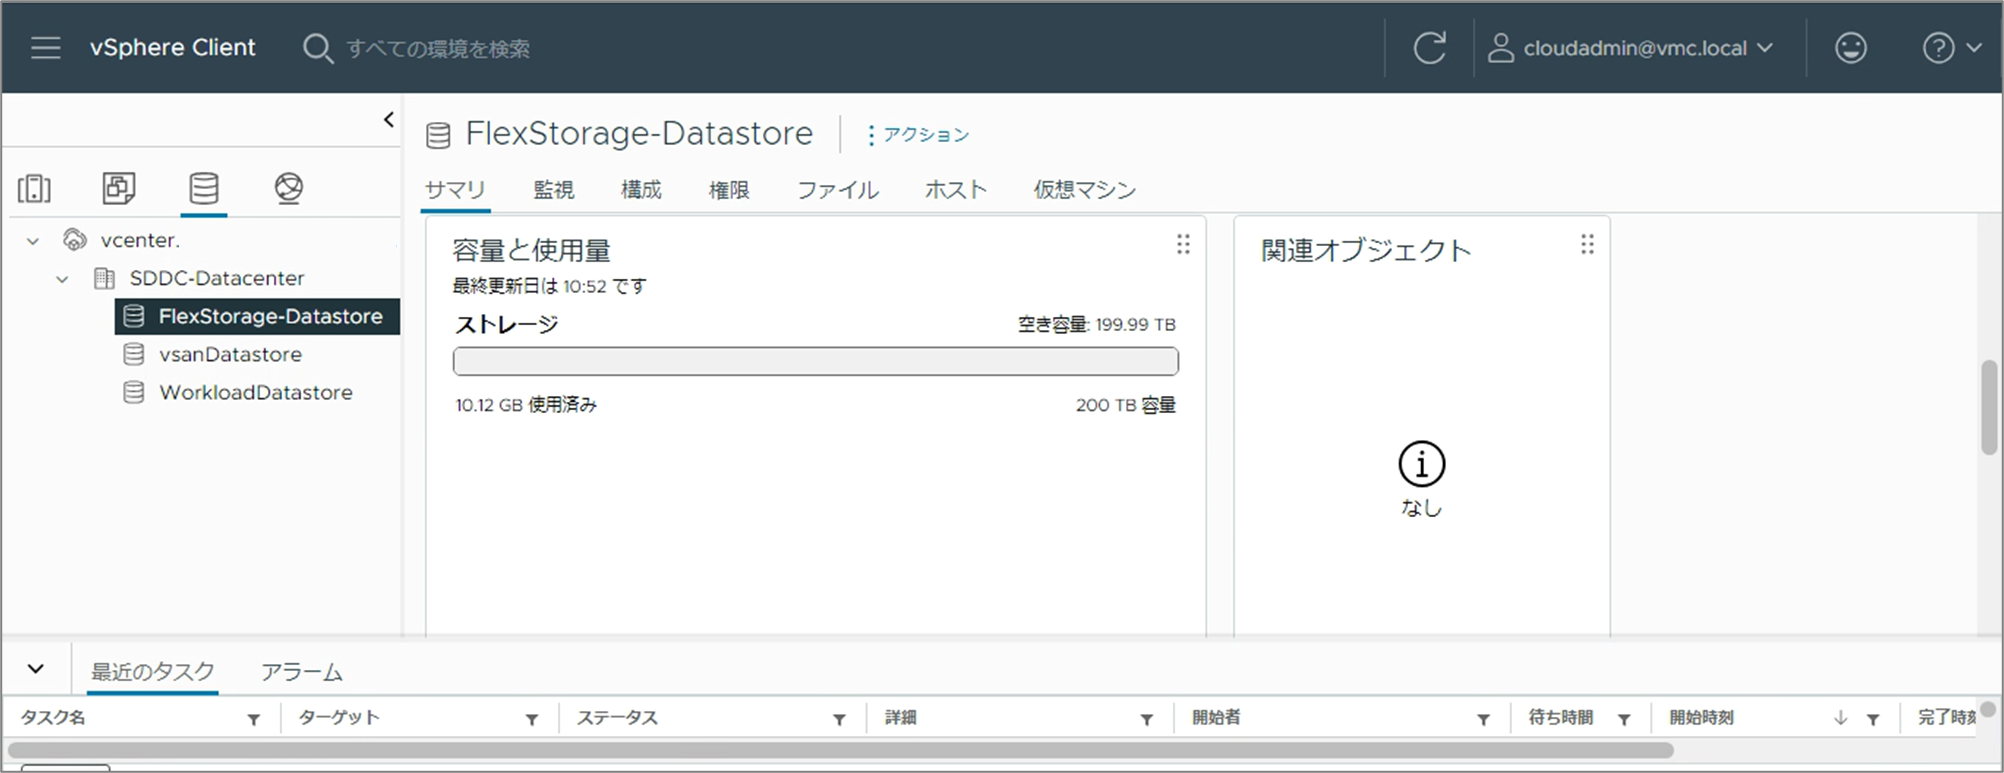Refresh the vSphere Client view
This screenshot has width=2004, height=773.
(1429, 48)
